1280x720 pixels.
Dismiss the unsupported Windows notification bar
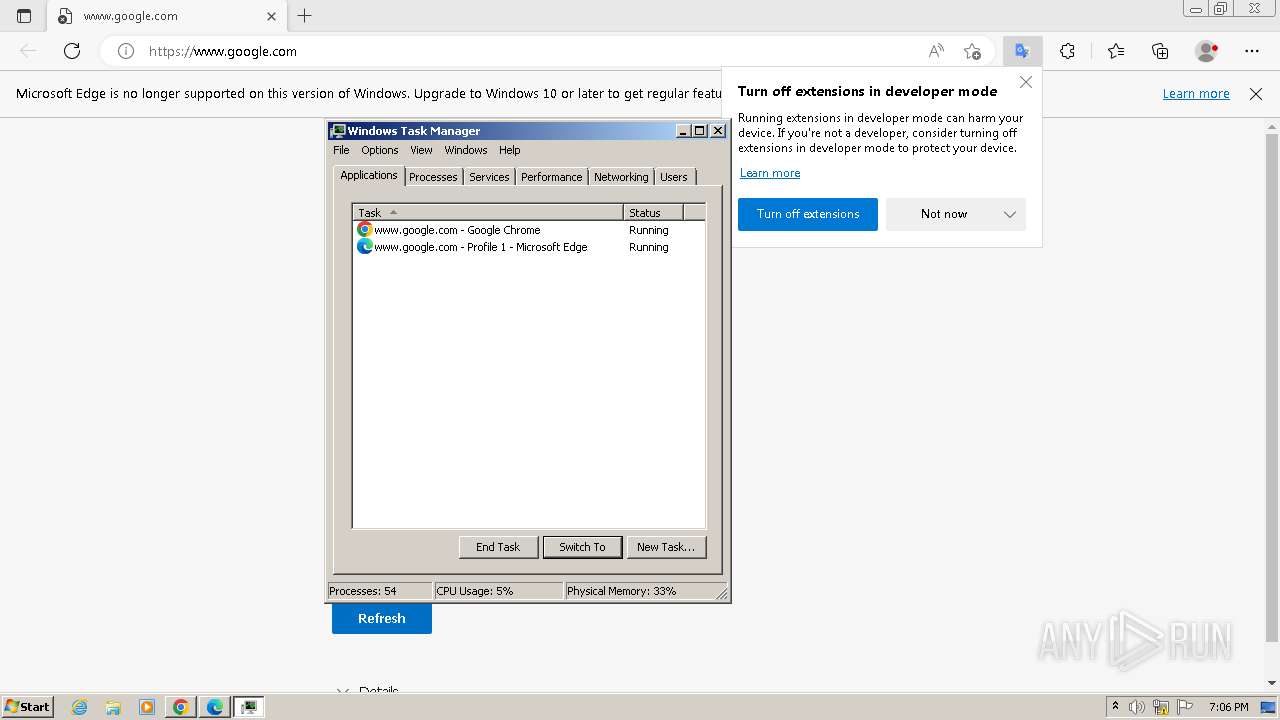[x=1256, y=94]
